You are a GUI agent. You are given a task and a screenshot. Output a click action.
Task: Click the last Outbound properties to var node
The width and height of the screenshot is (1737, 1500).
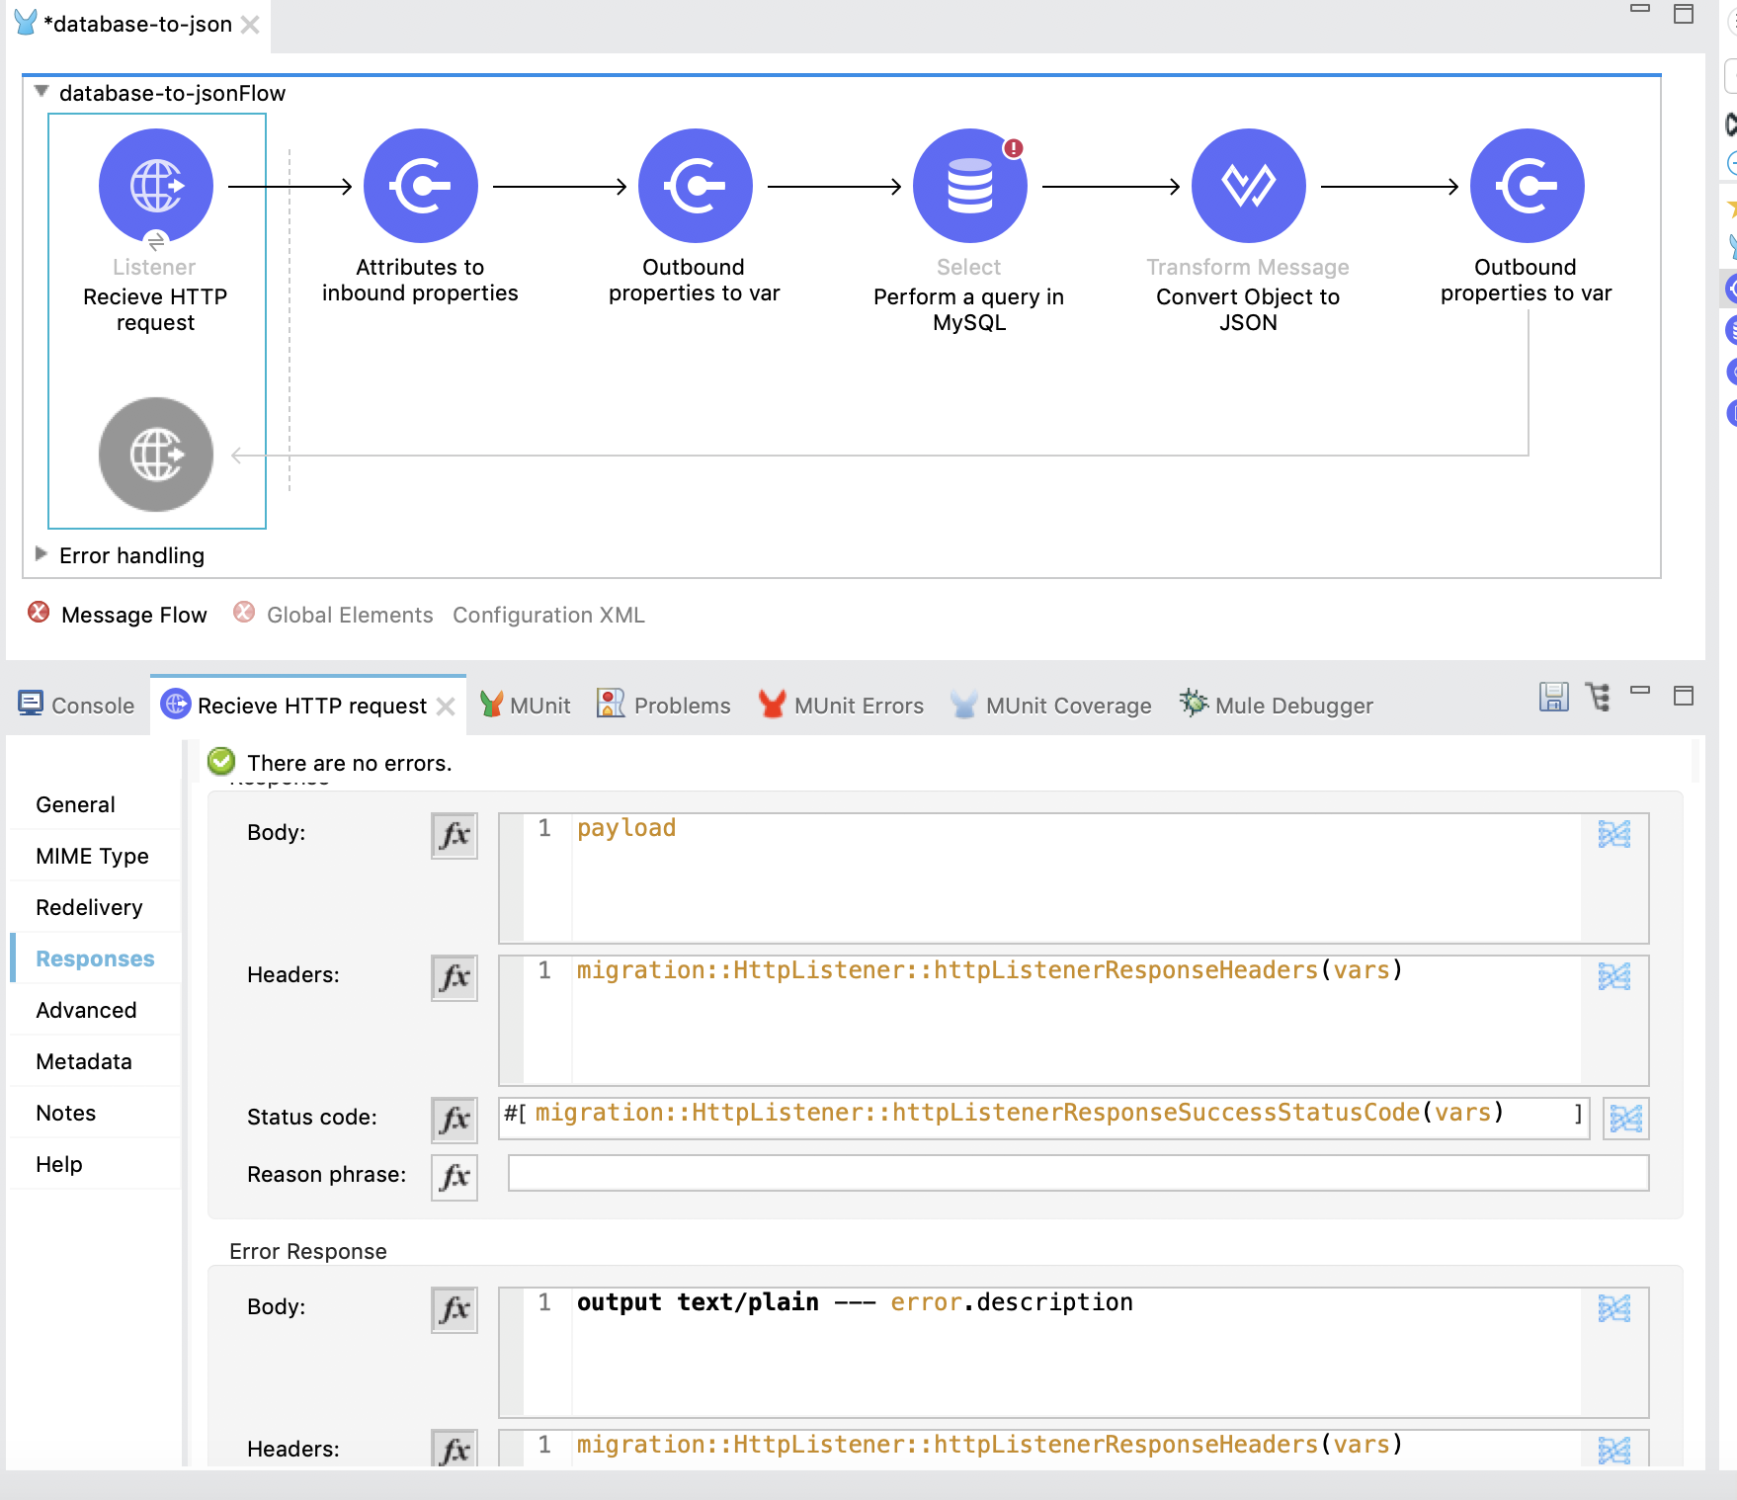tap(1526, 186)
